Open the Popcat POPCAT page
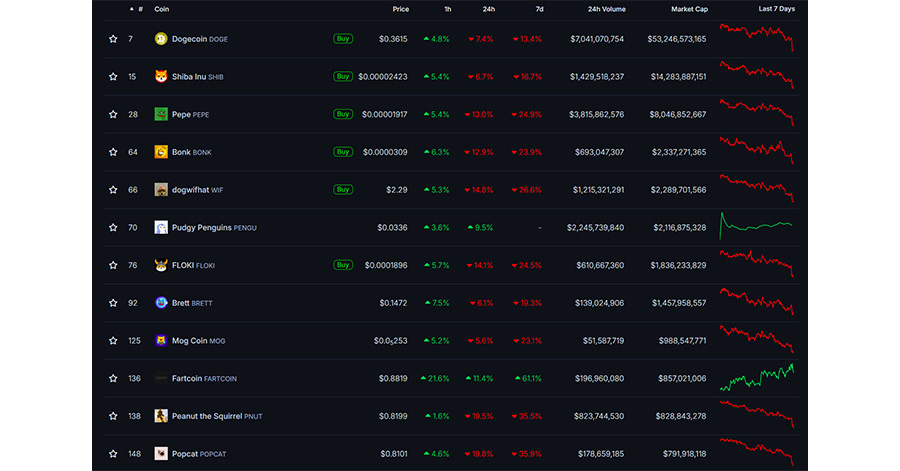 [199, 454]
